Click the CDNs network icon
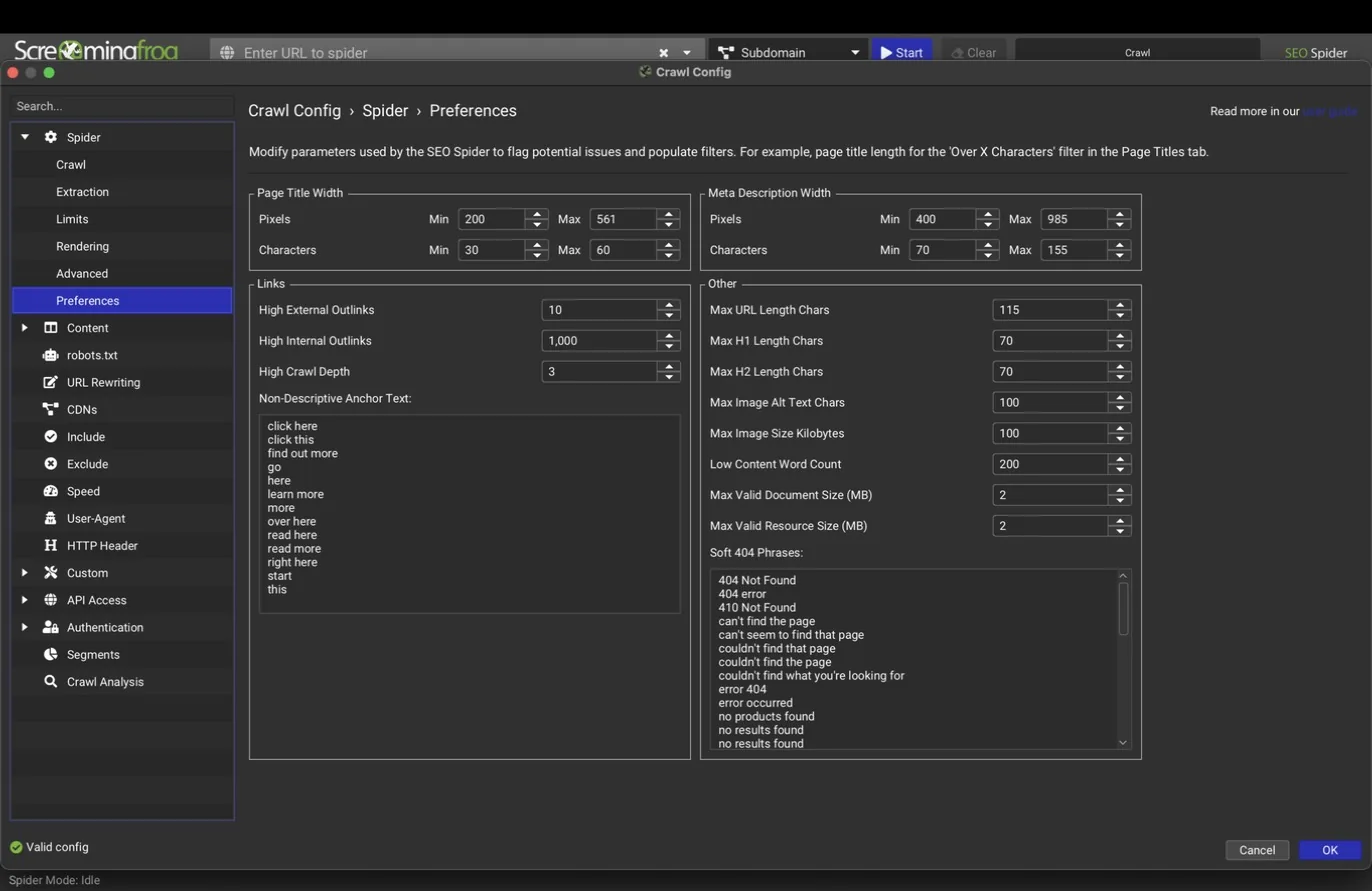The image size is (1372, 891). point(50,409)
